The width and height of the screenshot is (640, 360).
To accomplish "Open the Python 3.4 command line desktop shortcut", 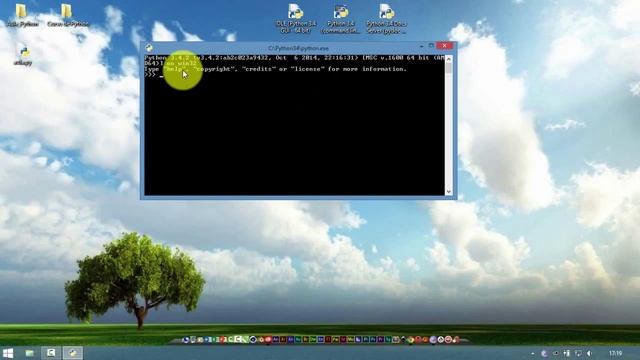I will click(x=340, y=19).
